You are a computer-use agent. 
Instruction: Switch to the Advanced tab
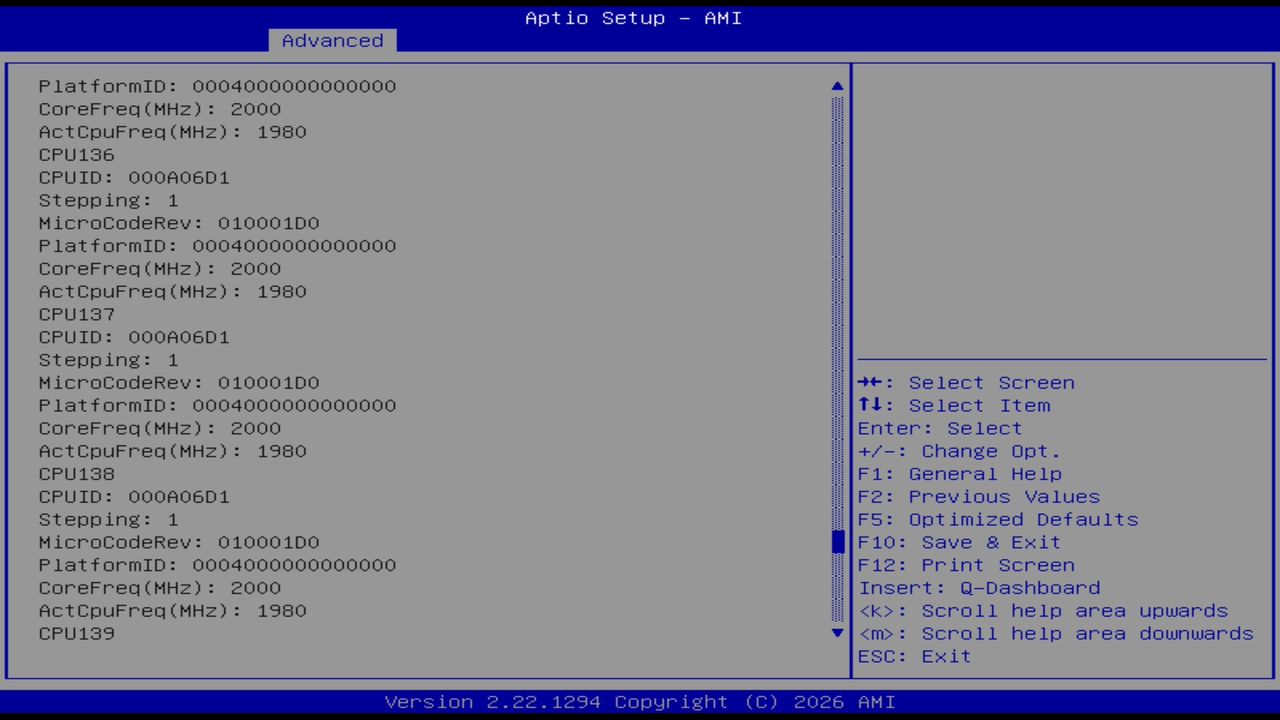pyautogui.click(x=331, y=40)
